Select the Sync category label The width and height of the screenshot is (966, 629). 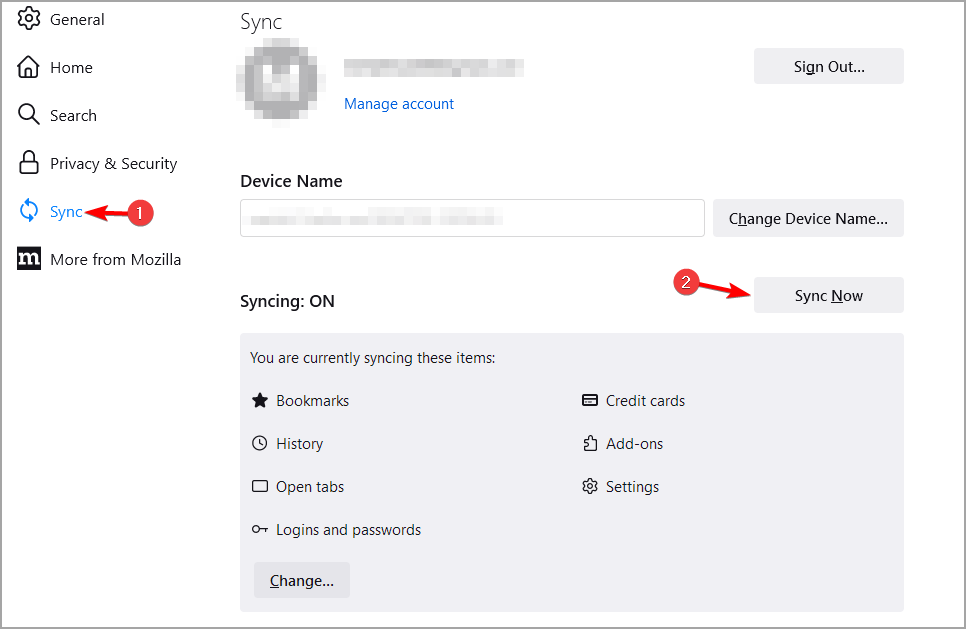coord(66,212)
